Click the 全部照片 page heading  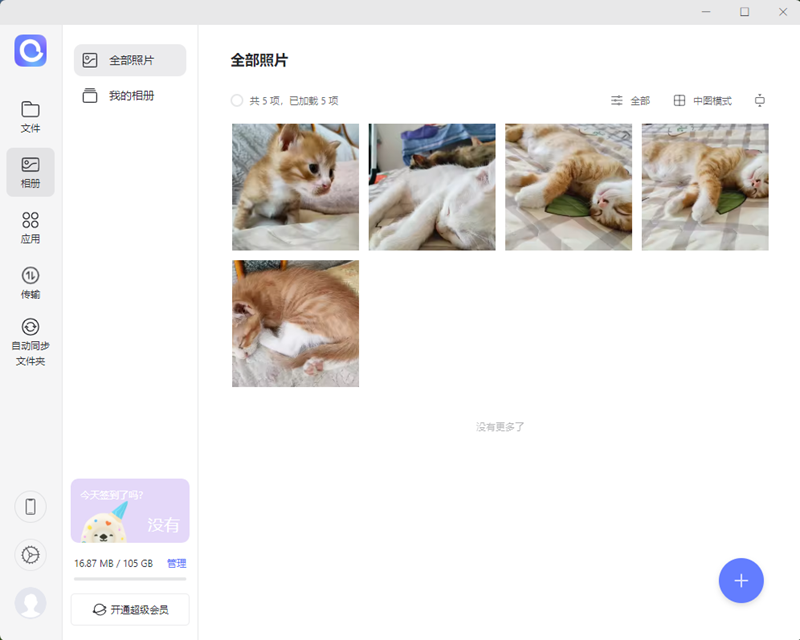[x=259, y=60]
